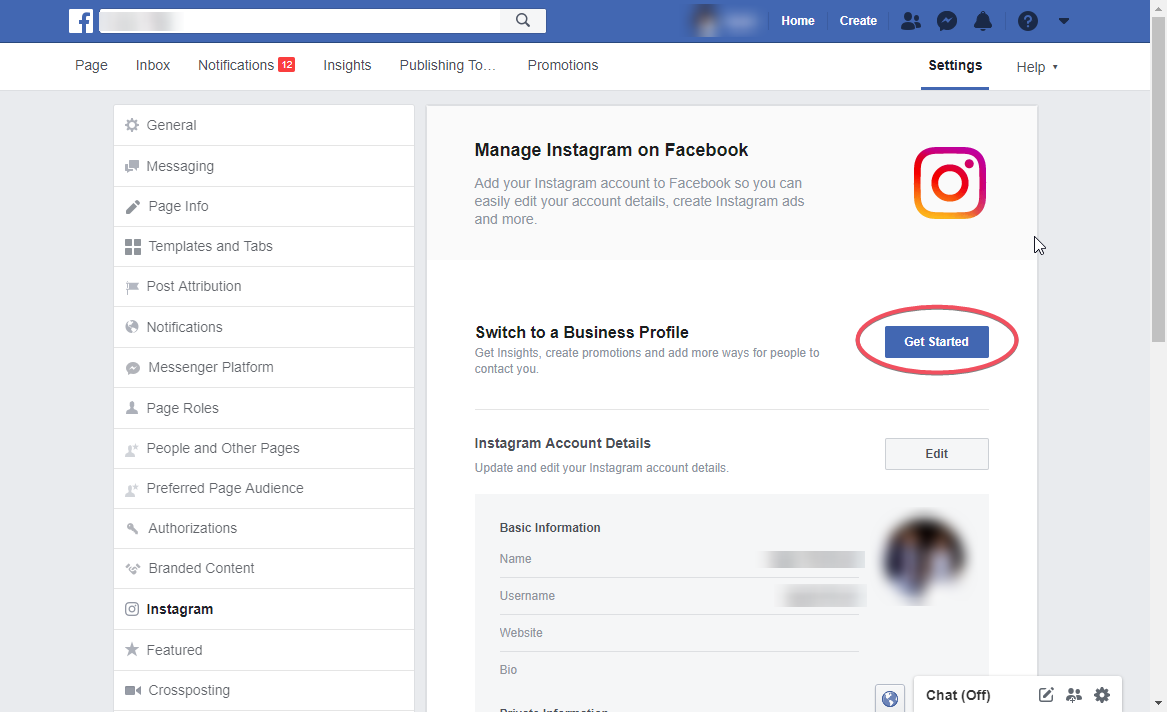
Task: Go to the Publishing Tools tab
Action: (x=447, y=65)
